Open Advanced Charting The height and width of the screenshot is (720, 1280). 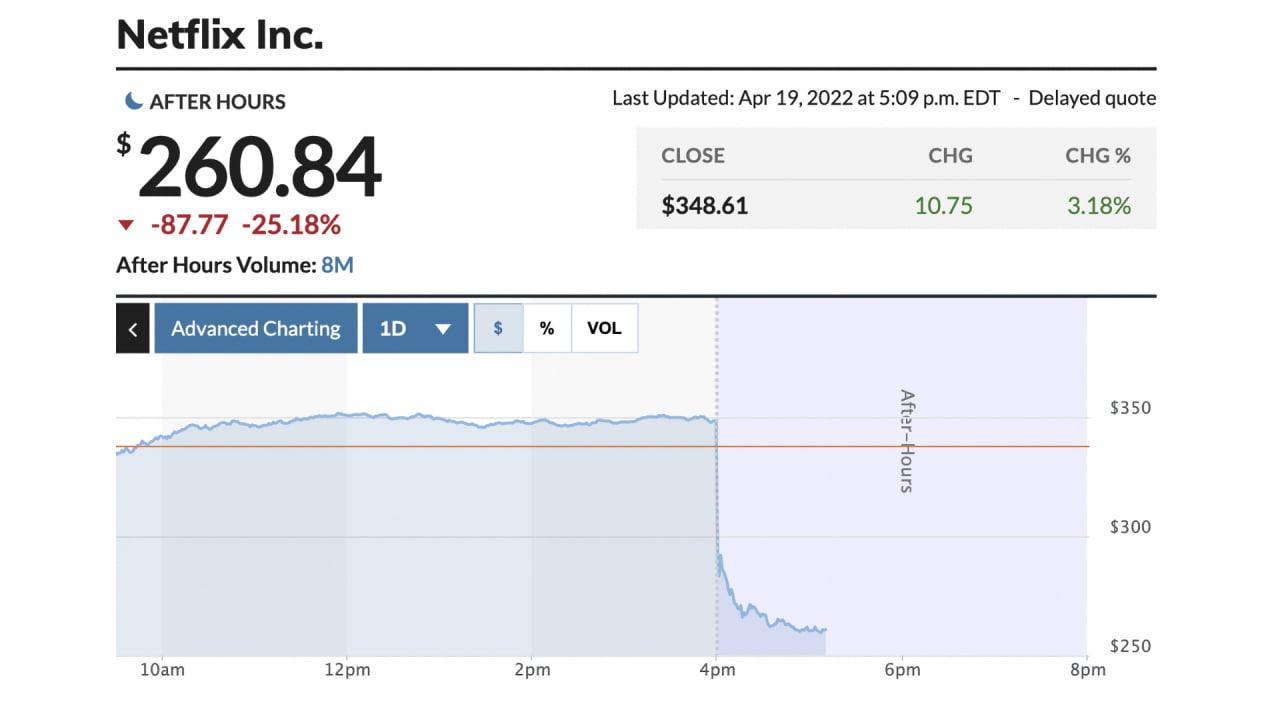point(255,328)
